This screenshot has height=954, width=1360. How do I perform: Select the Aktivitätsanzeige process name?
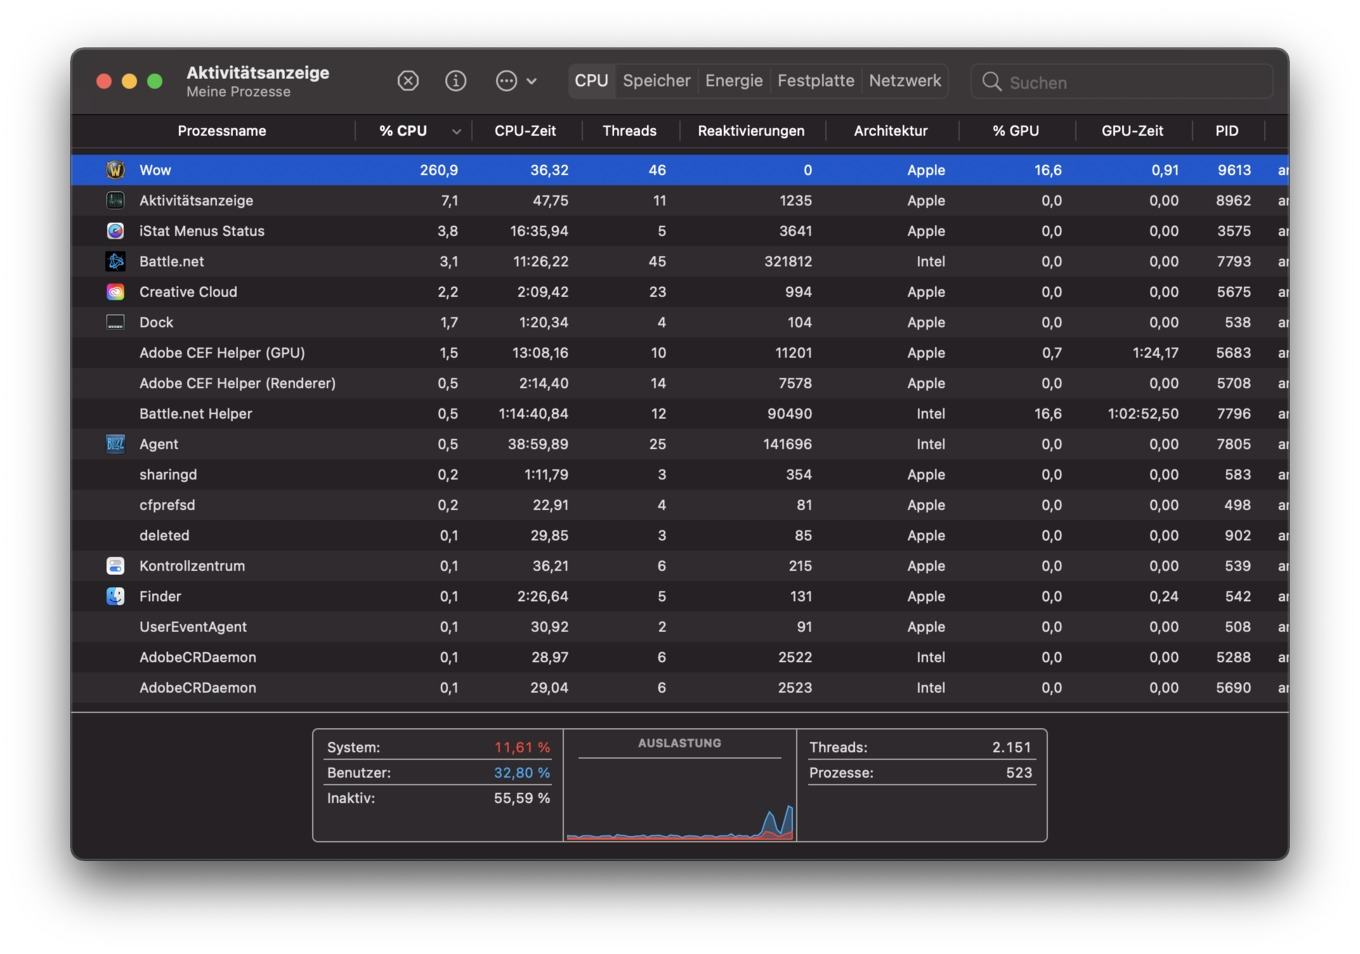tap(196, 200)
